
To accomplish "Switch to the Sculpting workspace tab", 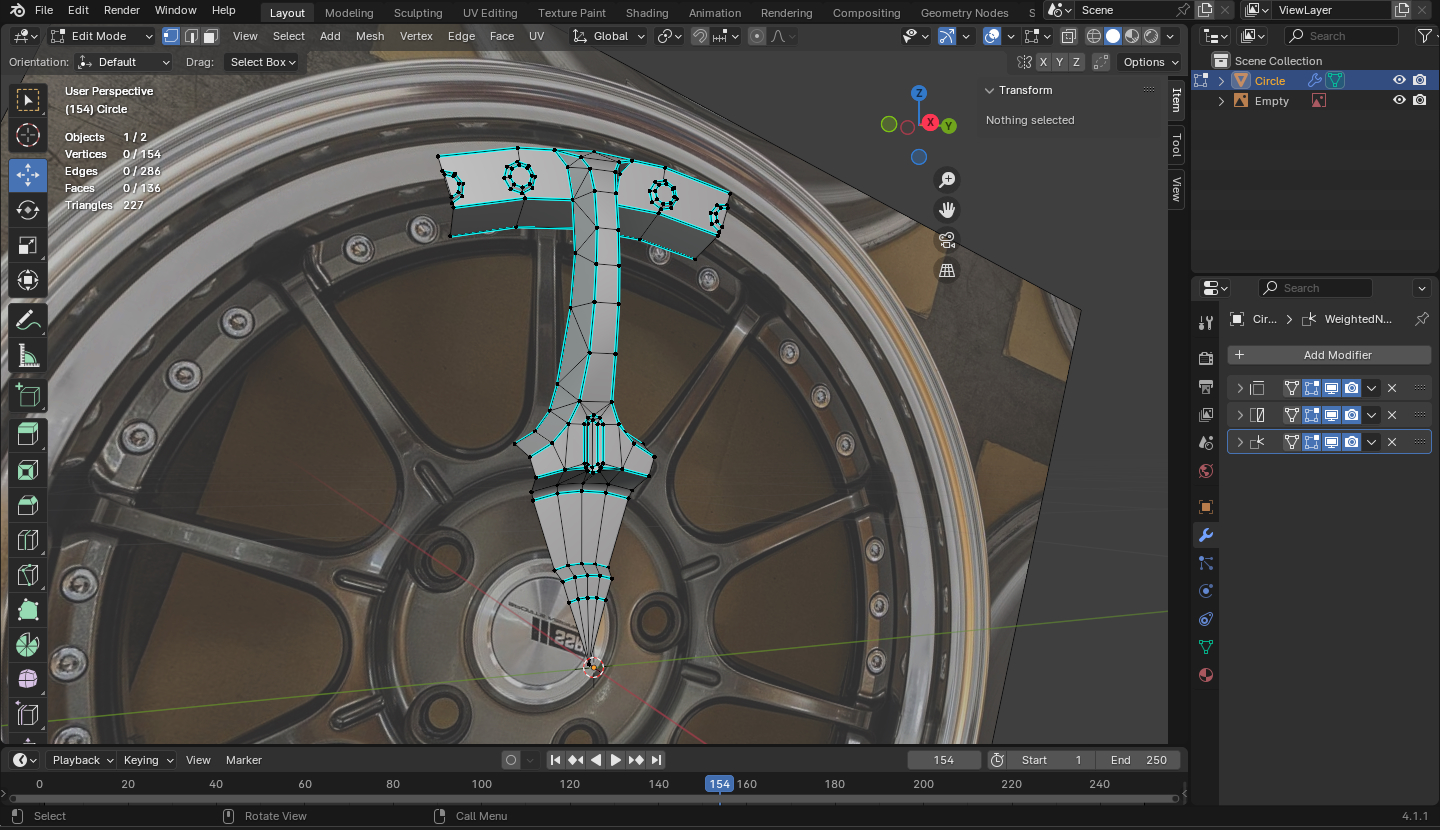I will tap(418, 13).
